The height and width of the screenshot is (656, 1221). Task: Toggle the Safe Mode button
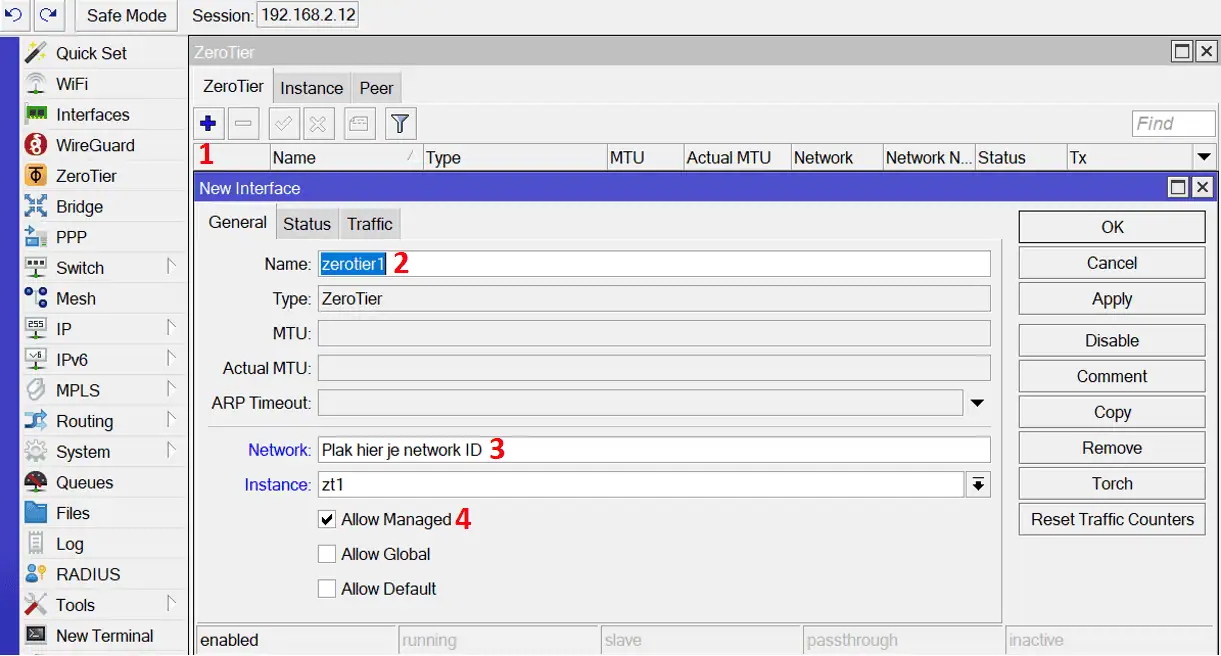tap(126, 16)
